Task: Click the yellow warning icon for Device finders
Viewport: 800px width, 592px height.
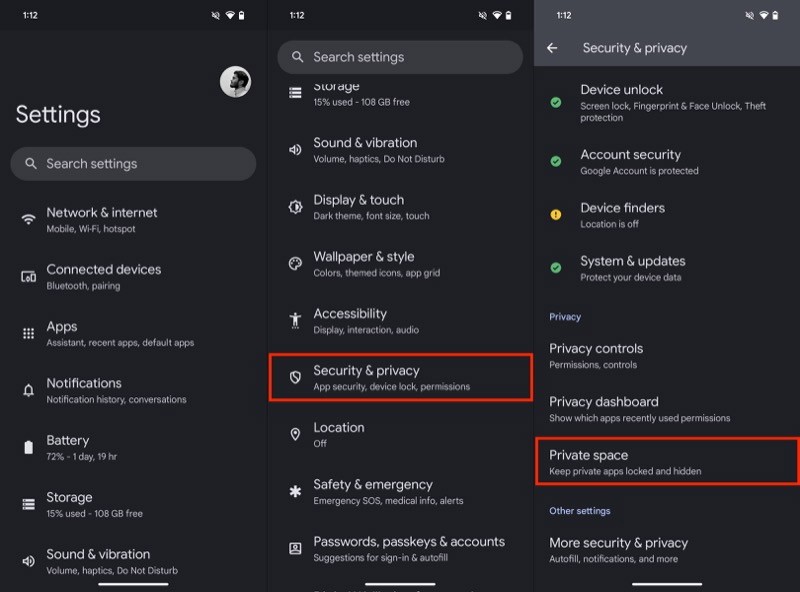Action: 556,214
